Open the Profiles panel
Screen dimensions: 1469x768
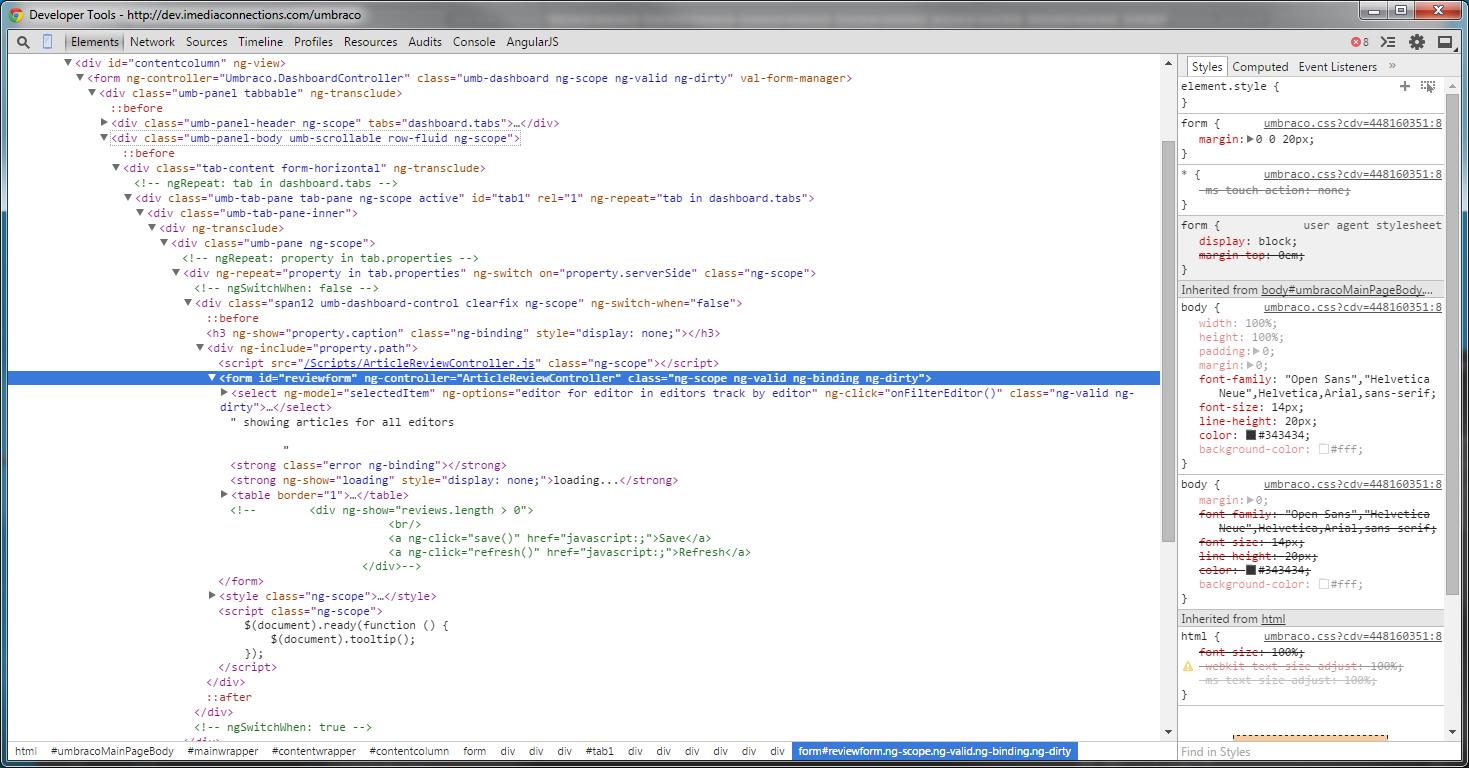pos(313,42)
